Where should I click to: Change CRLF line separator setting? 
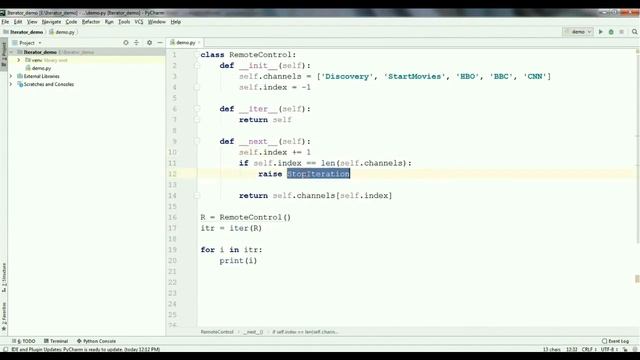coord(588,349)
